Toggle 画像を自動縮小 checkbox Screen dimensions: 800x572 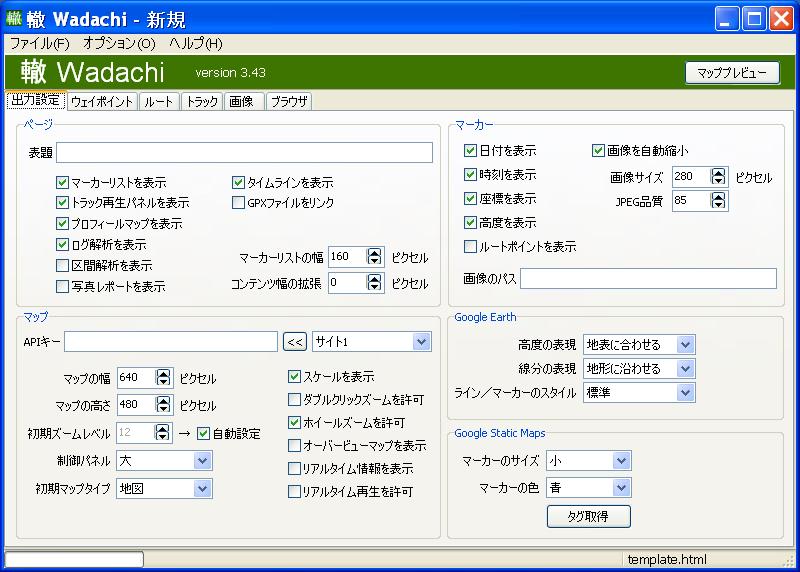(598, 151)
